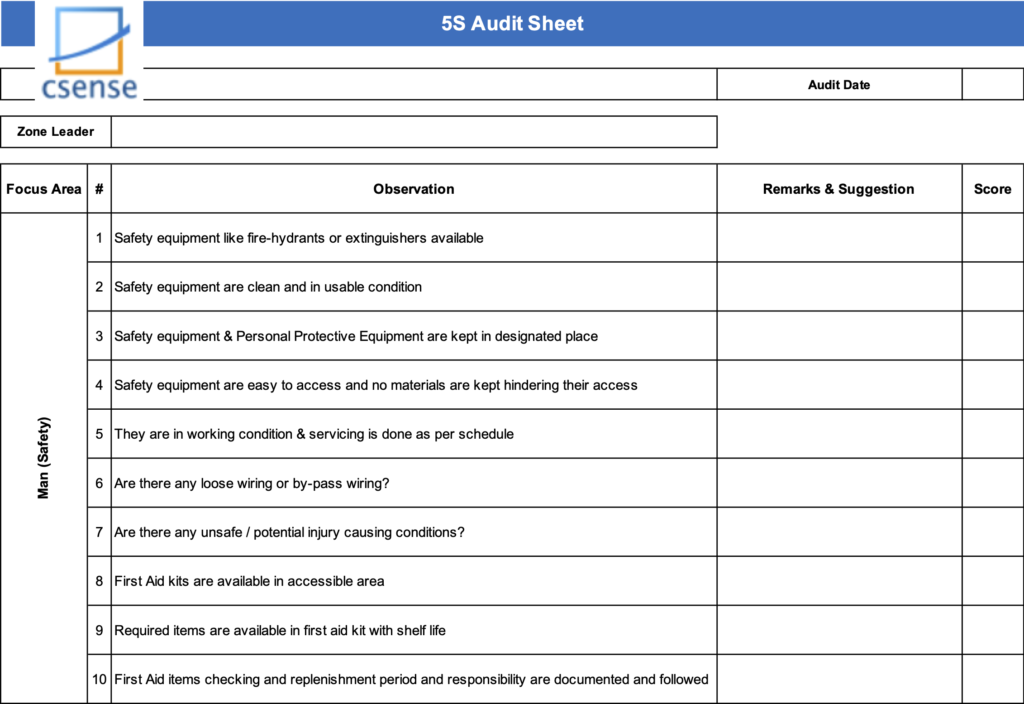Click the empty Zone Leader name field
Screen dimensions: 1024x704
pyautogui.click(x=413, y=132)
